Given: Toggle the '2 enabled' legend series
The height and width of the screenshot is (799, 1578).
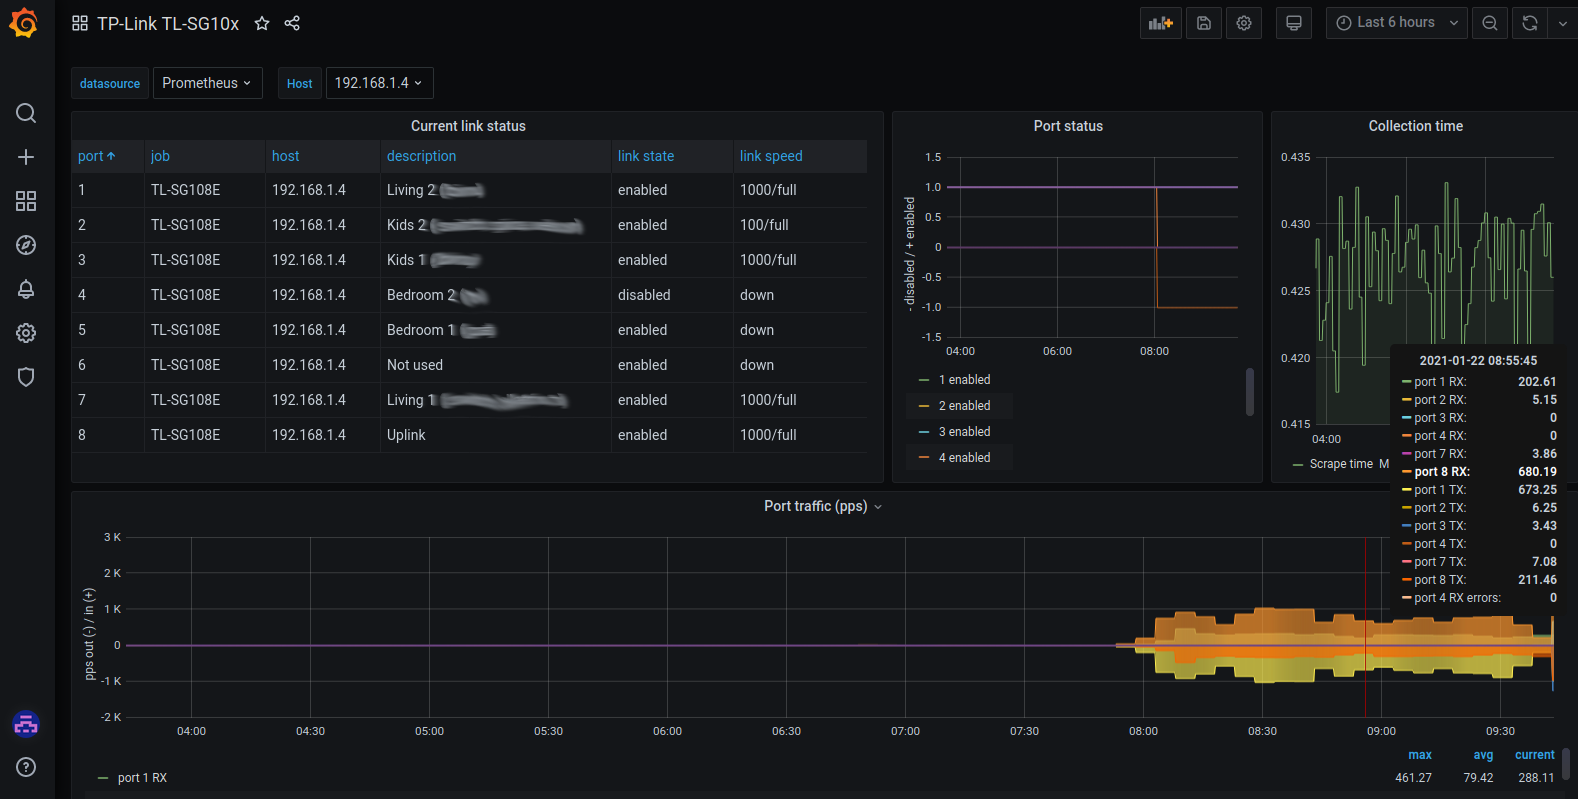Looking at the screenshot, I should coord(964,406).
